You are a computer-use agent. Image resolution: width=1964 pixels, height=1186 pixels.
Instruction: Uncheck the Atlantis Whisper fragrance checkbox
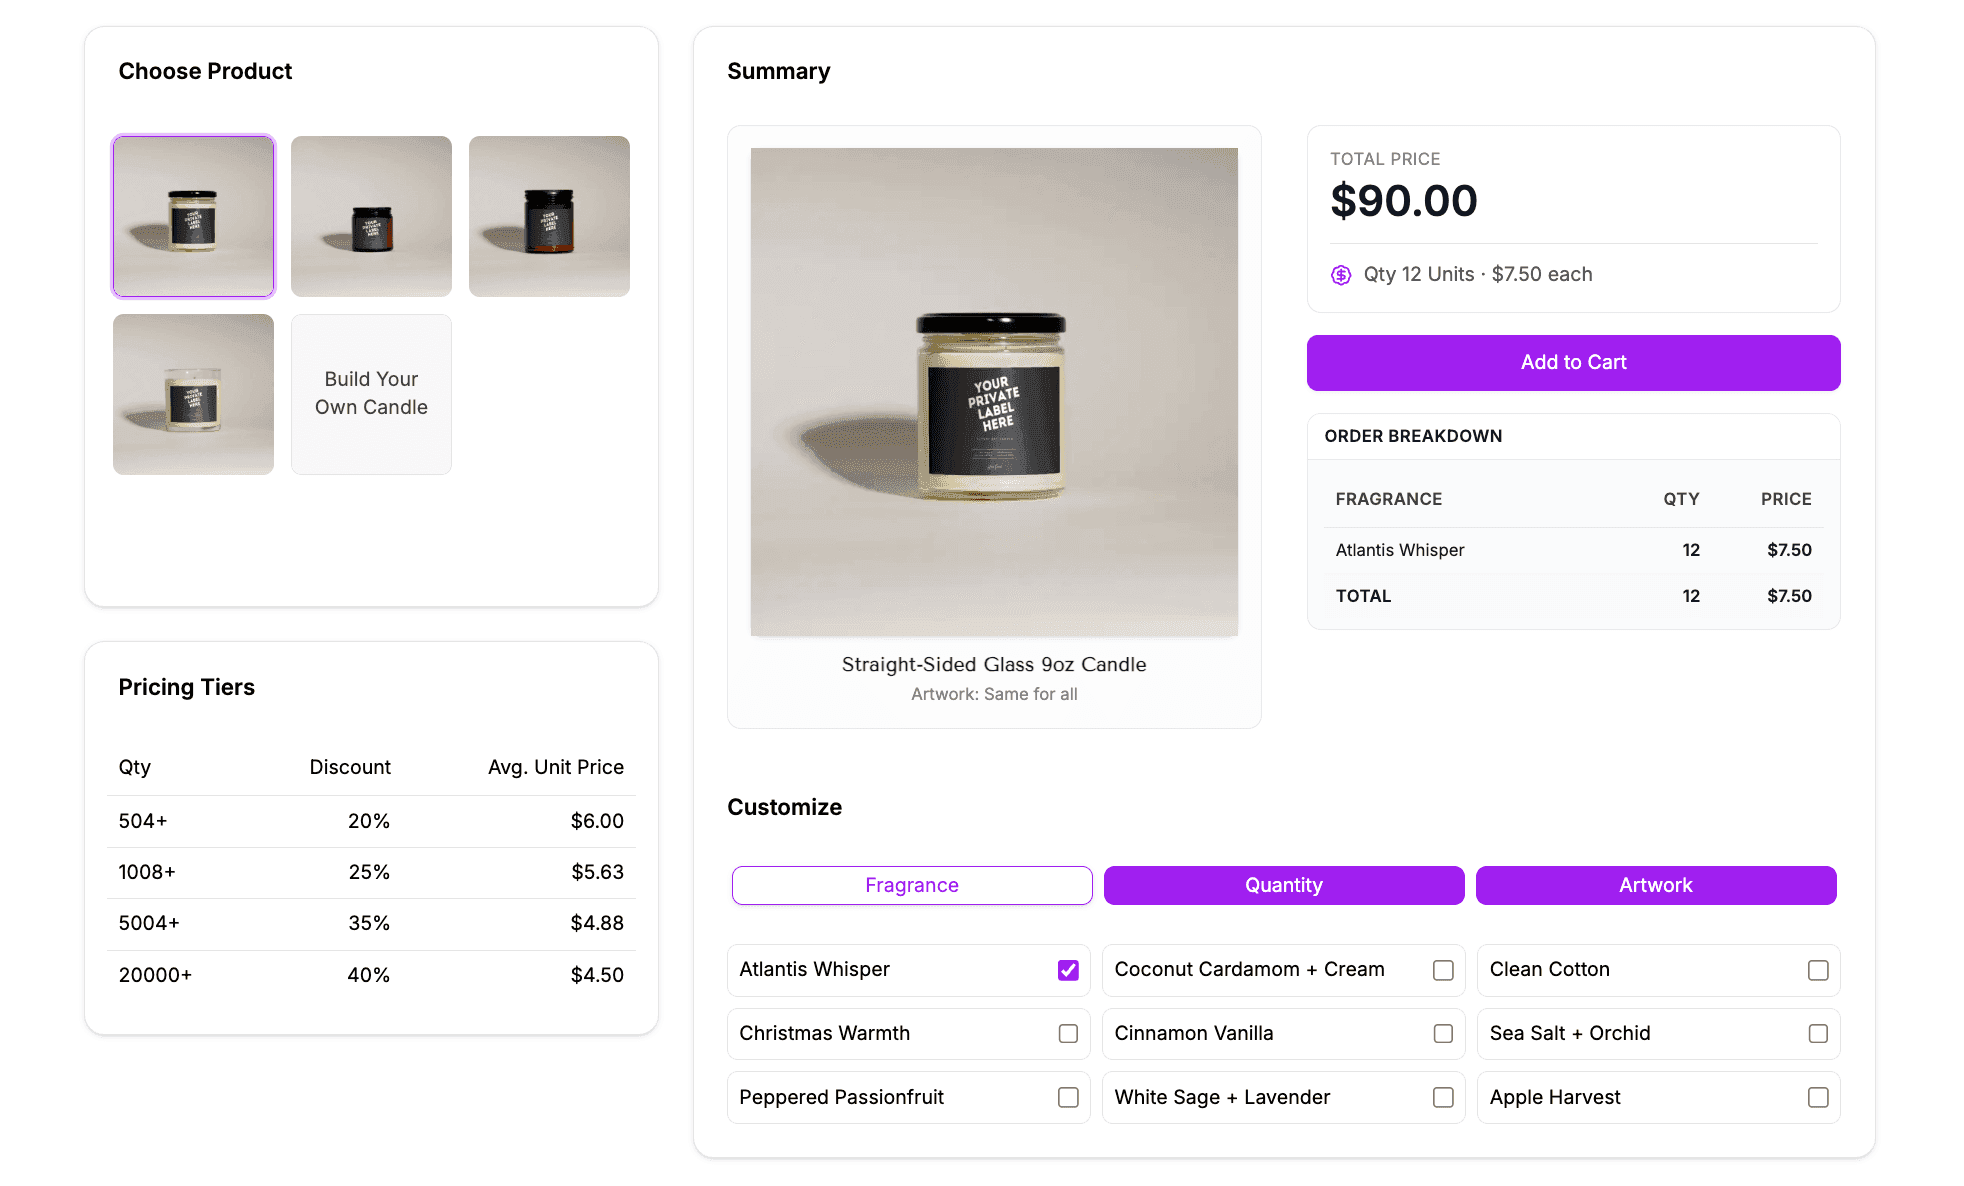(1068, 970)
